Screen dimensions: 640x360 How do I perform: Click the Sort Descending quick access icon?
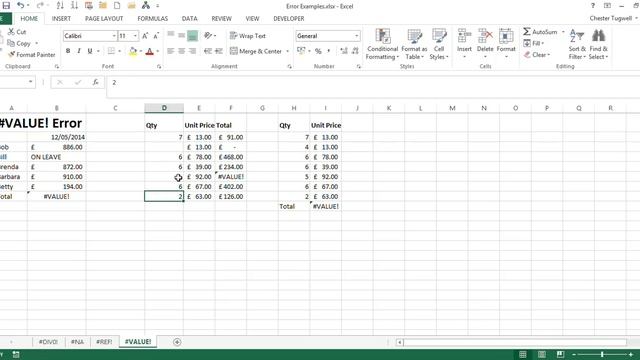[x=74, y=6]
